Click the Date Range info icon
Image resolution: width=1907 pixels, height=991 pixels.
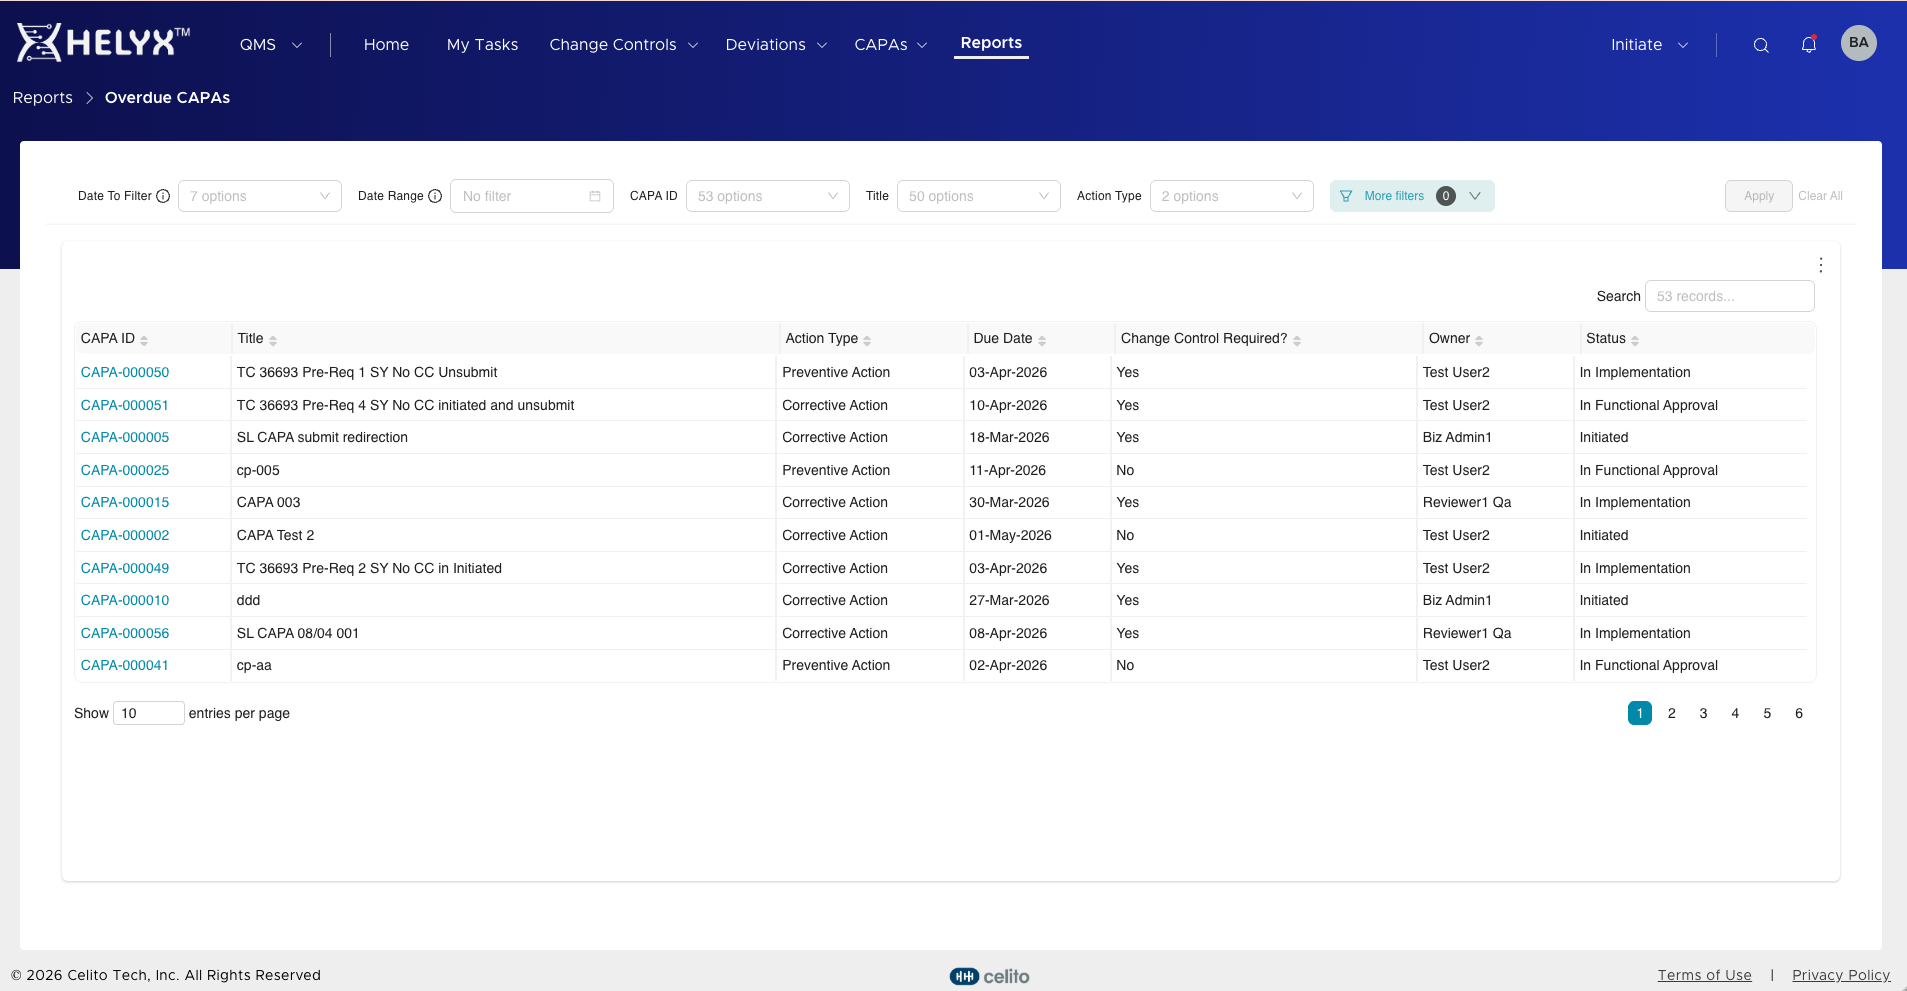435,196
